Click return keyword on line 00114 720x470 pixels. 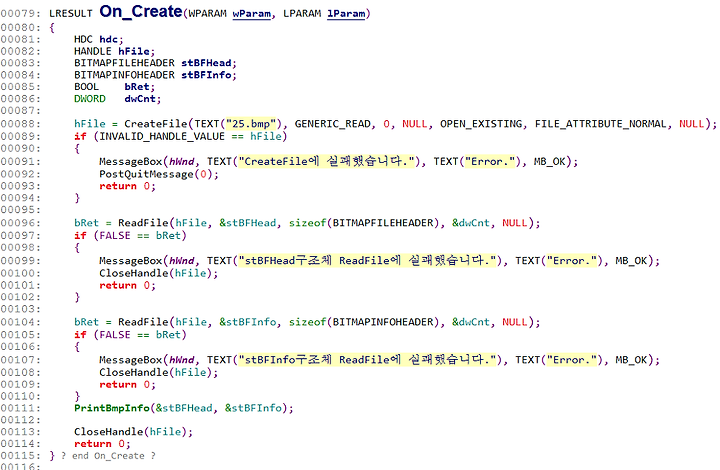[93, 444]
